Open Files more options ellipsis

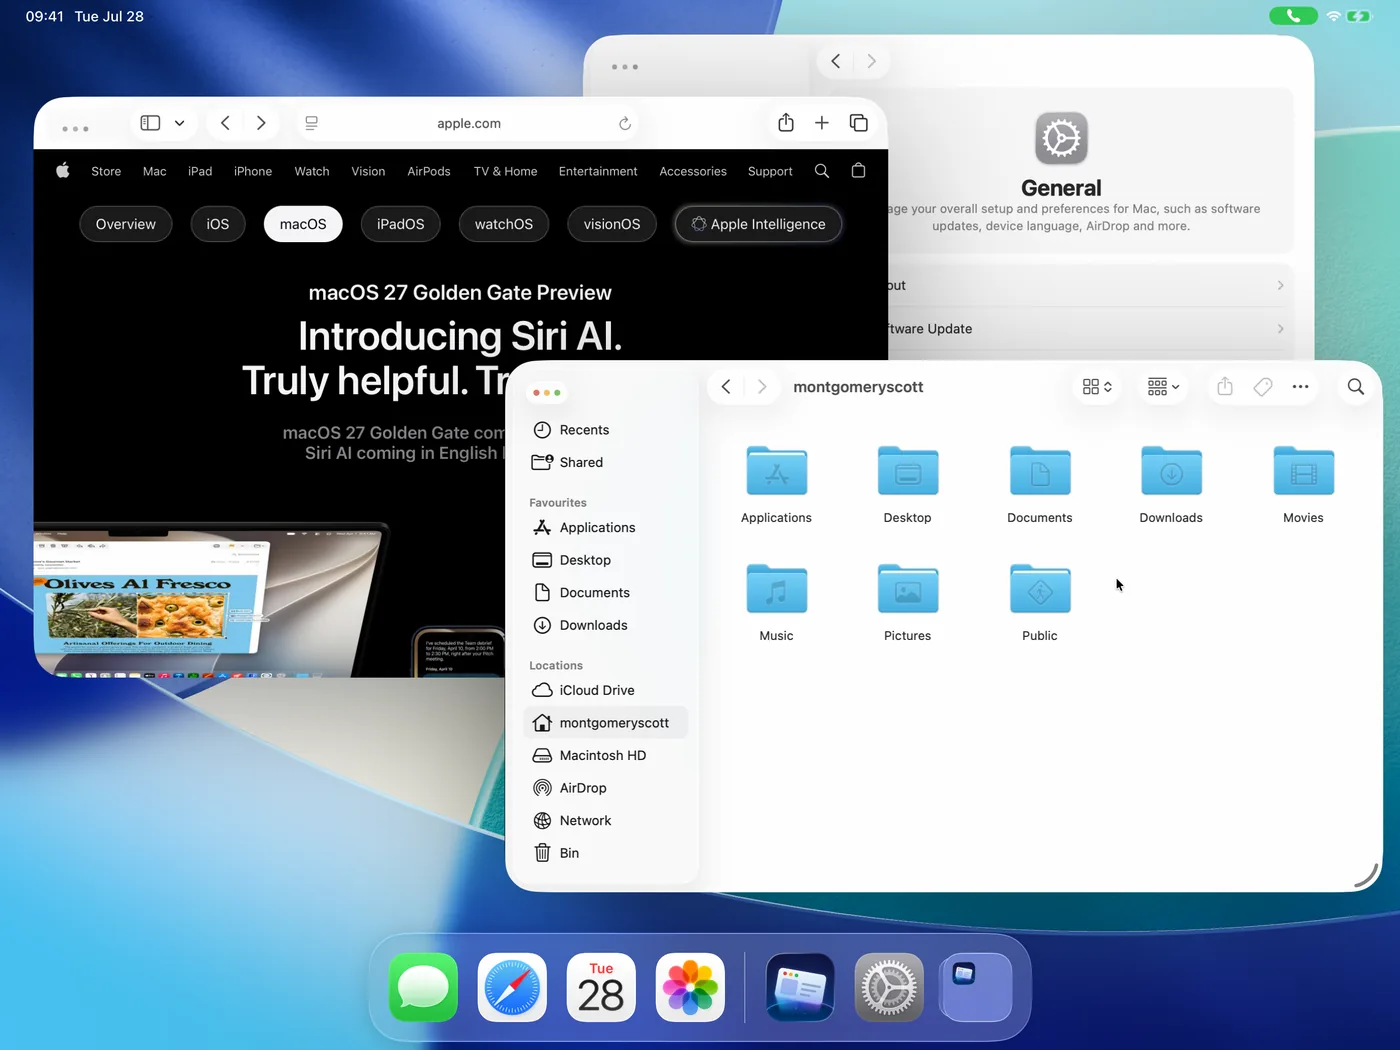coord(1300,387)
